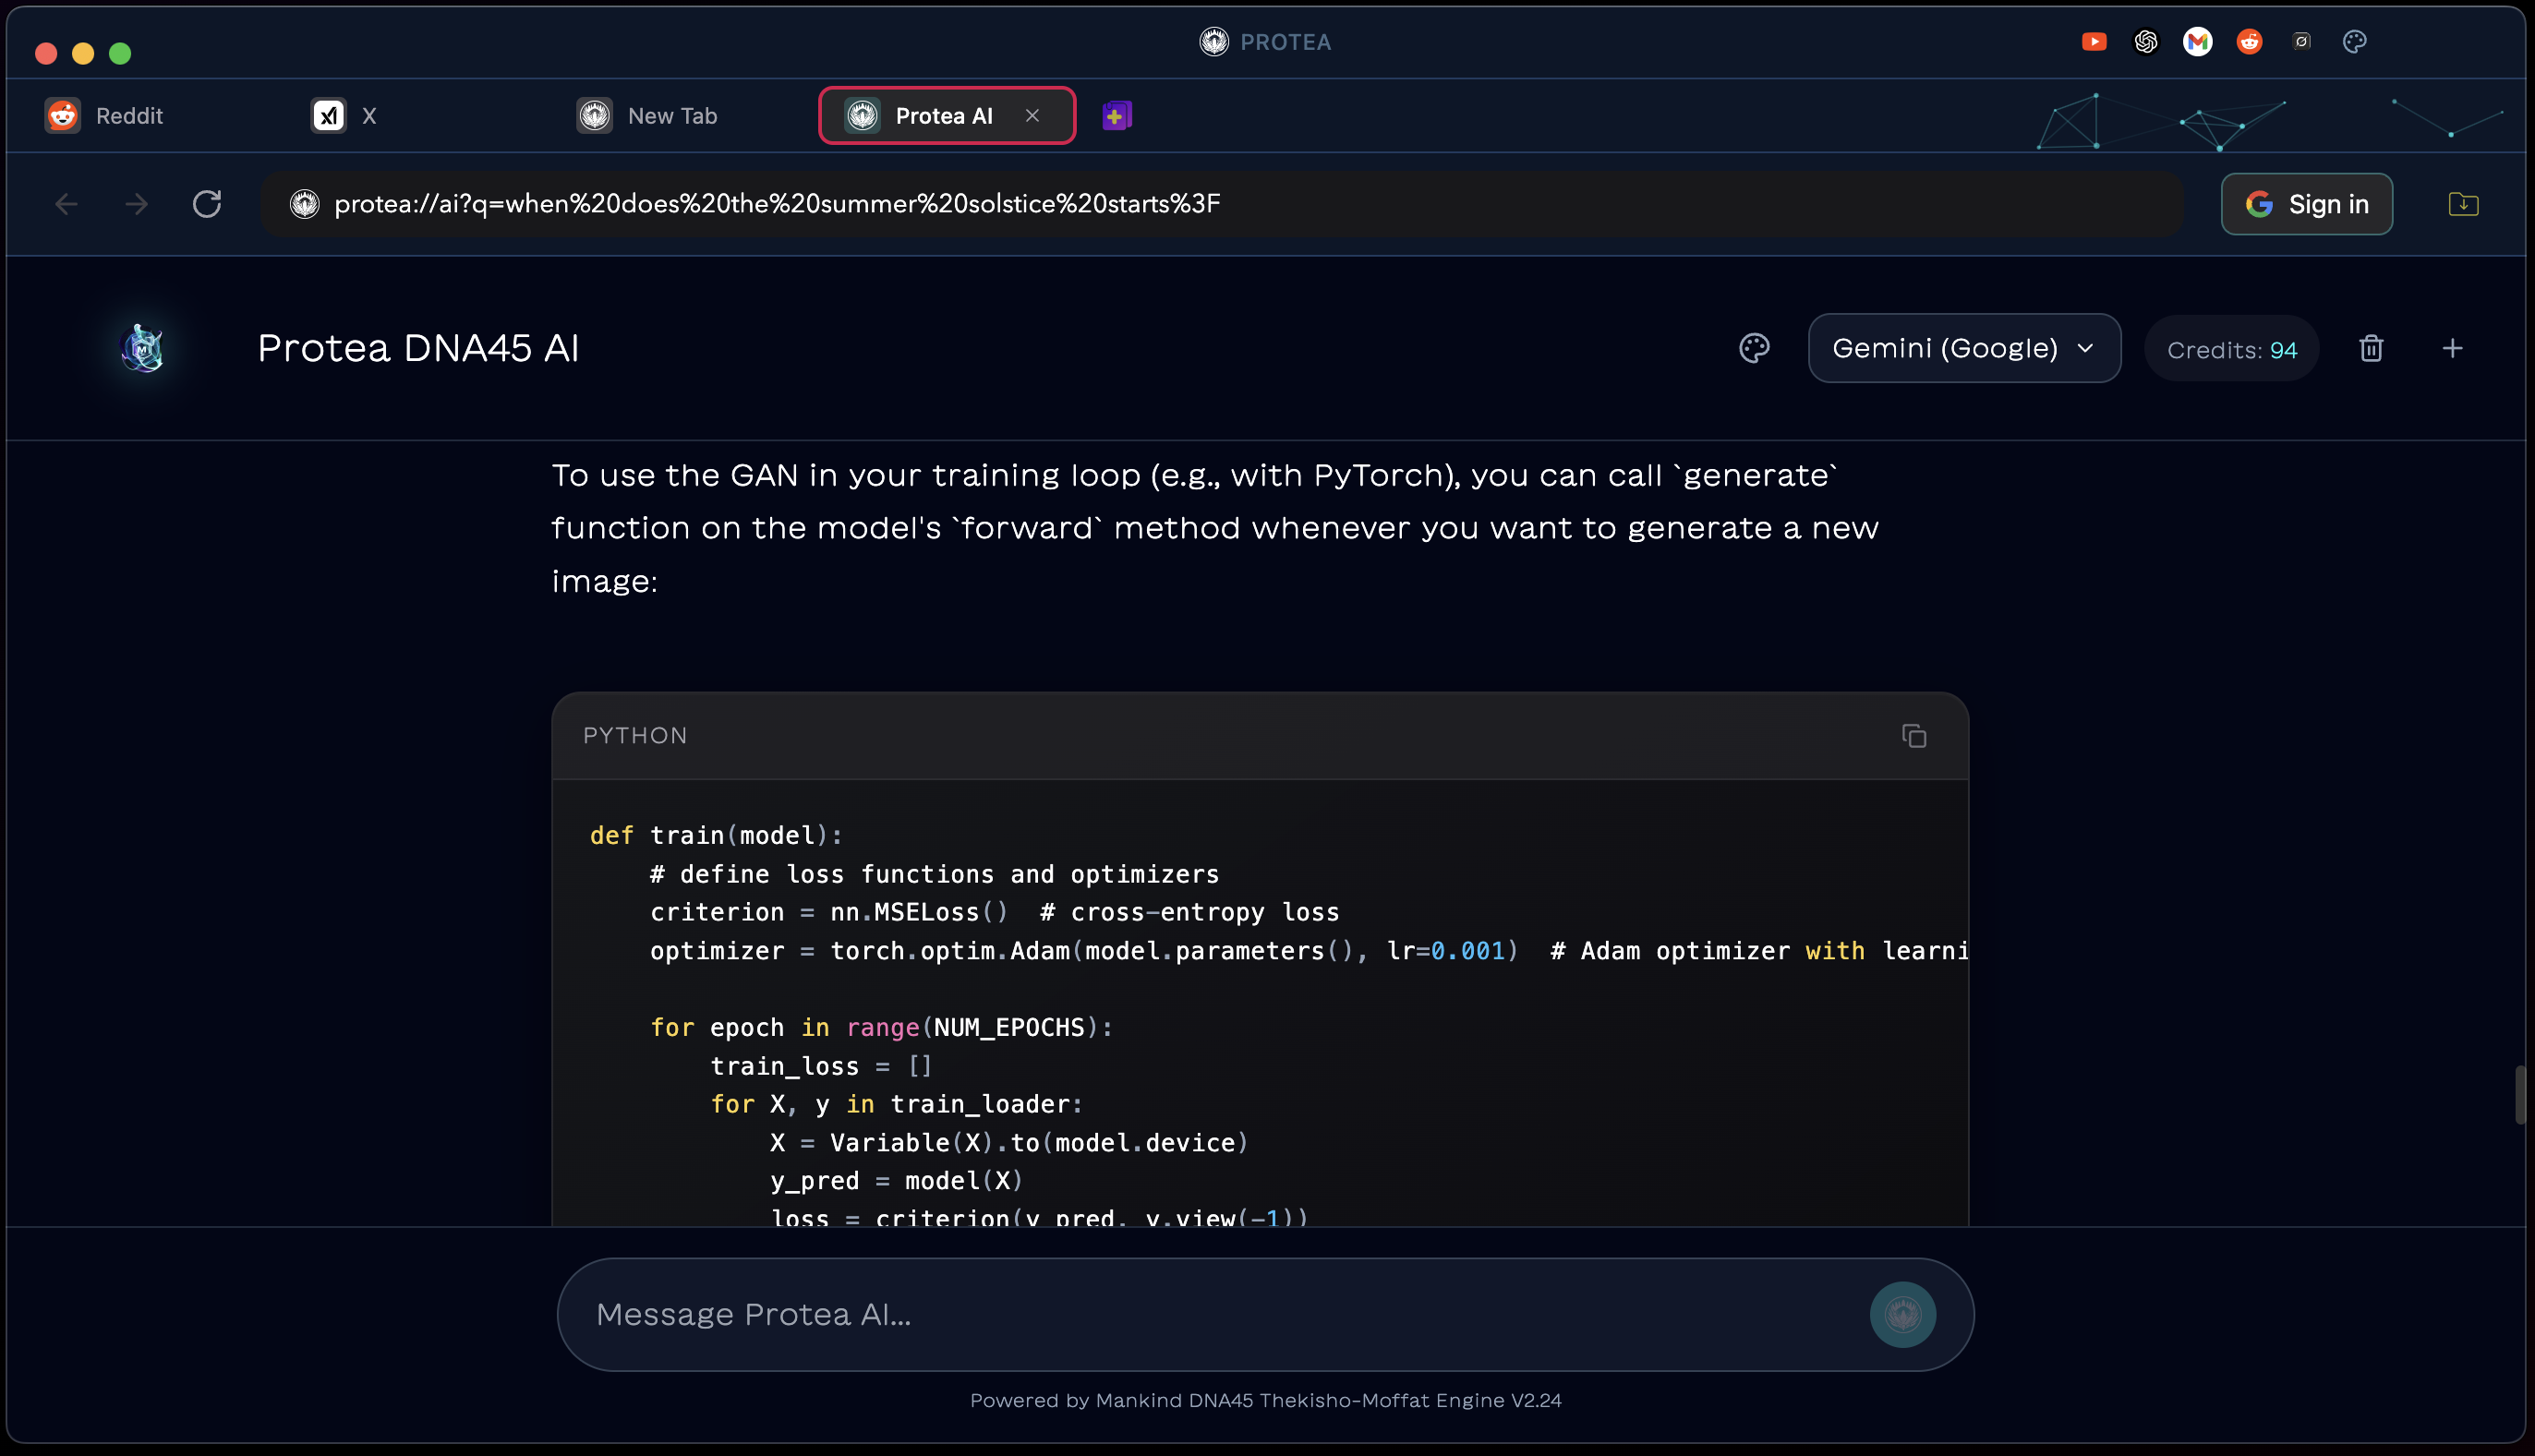The height and width of the screenshot is (1456, 2535).
Task: Send message with Protea send button
Action: (x=1902, y=1314)
